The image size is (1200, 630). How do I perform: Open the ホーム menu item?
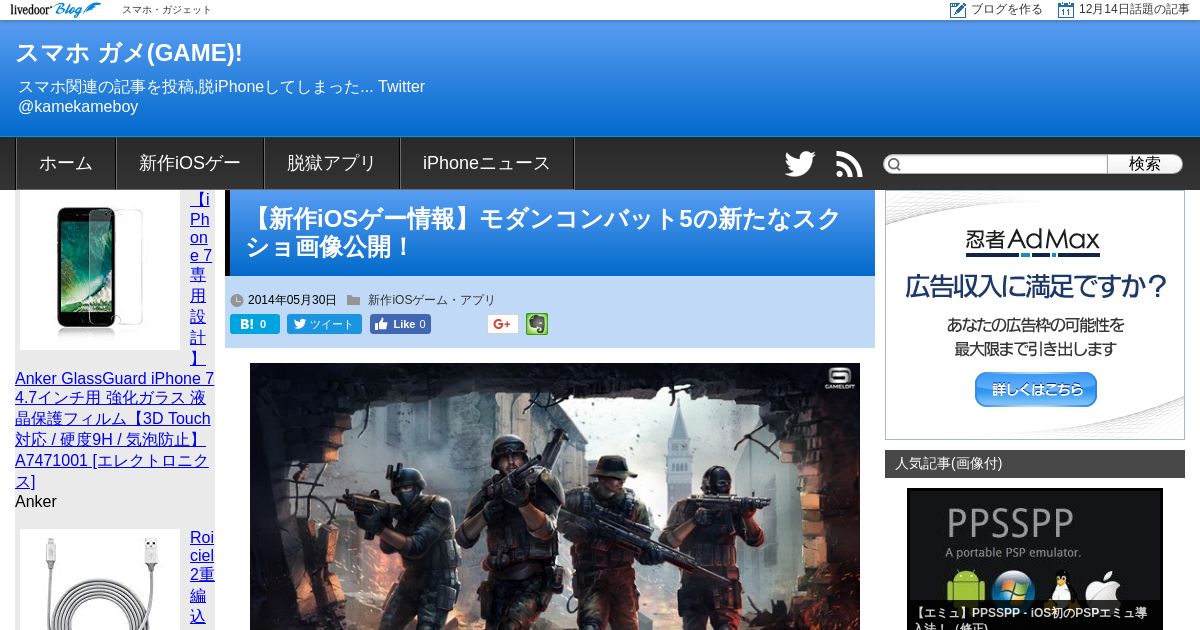(66, 163)
